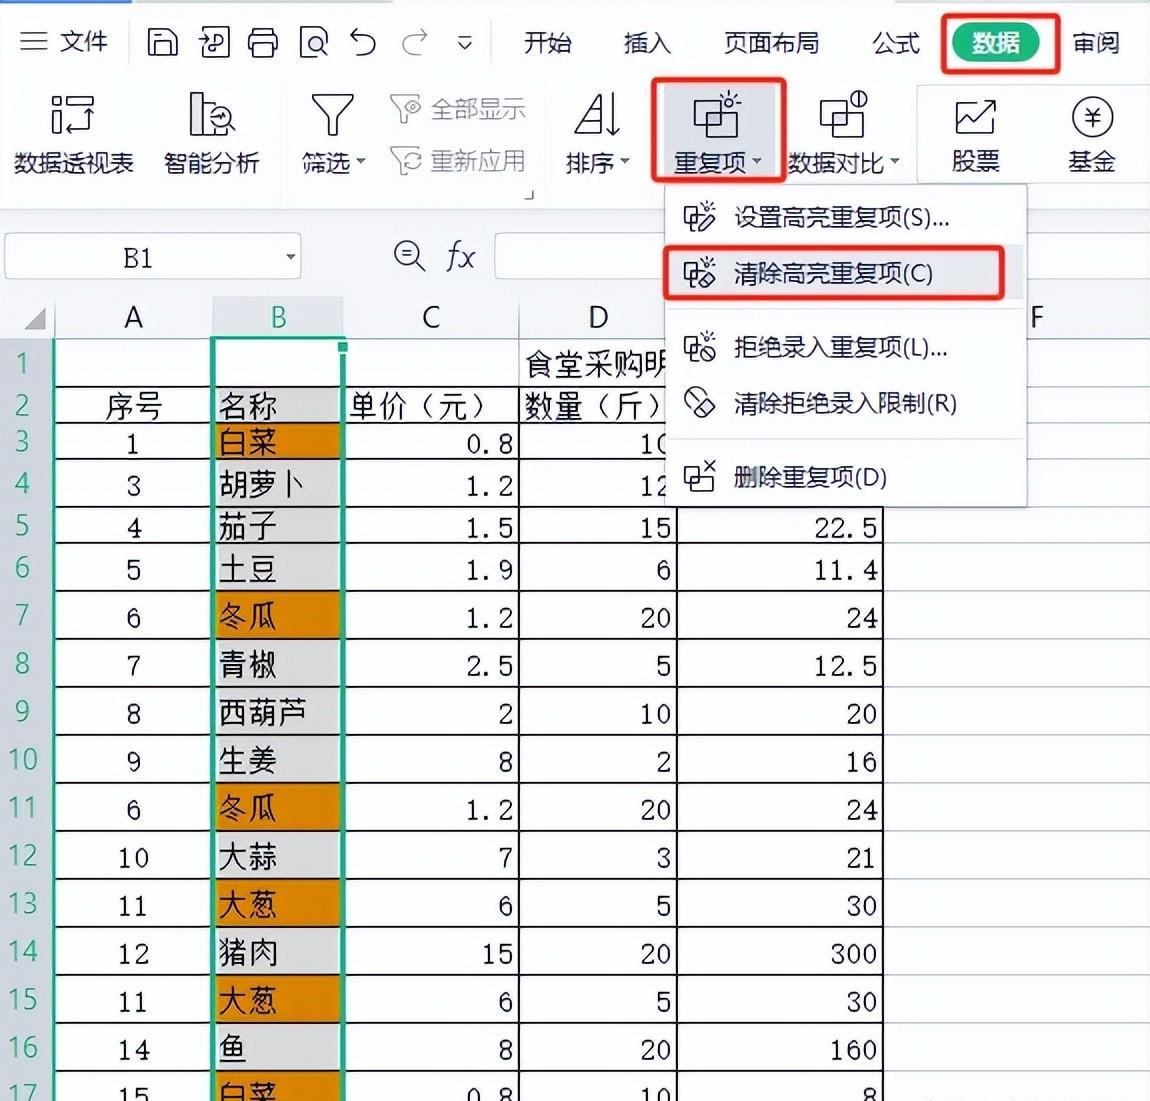Click cell with value 160
1150x1101 pixels.
point(780,1048)
